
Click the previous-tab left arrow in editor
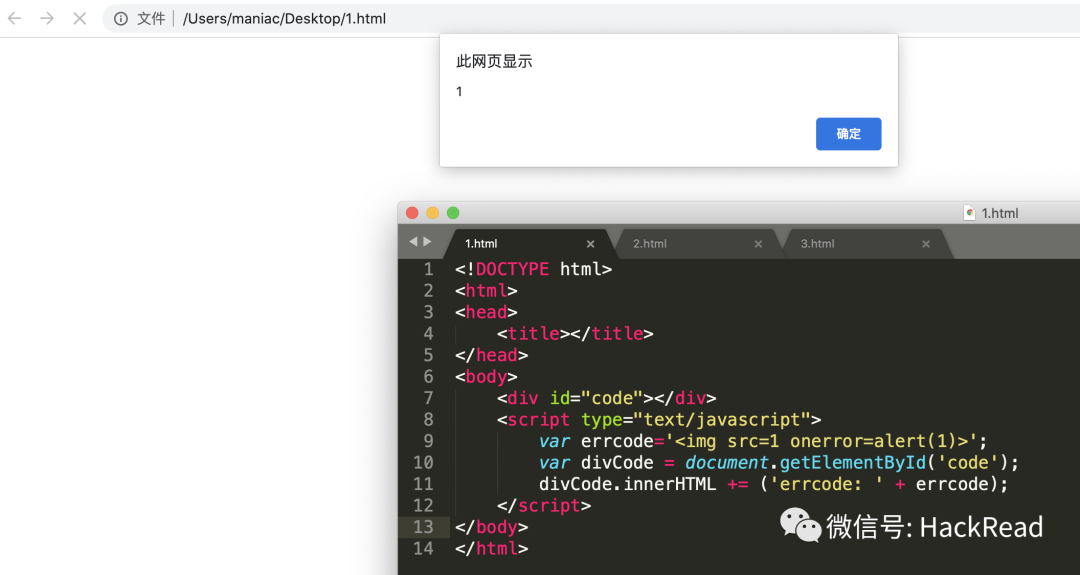(x=413, y=242)
